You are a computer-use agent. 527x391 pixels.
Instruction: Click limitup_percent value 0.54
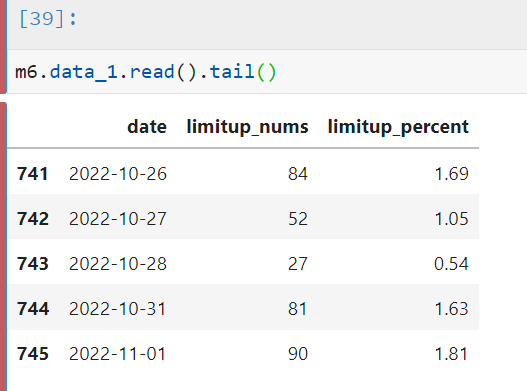(x=451, y=264)
